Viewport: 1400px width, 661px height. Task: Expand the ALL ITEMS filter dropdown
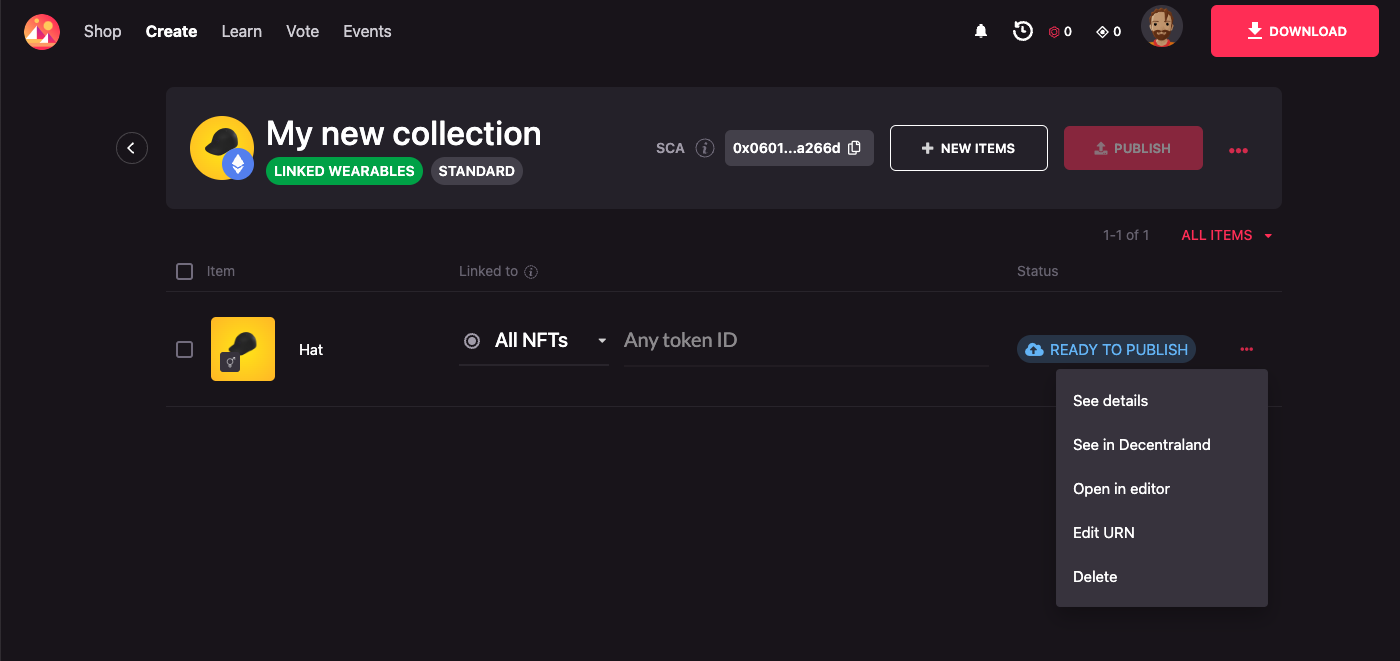coord(1226,236)
